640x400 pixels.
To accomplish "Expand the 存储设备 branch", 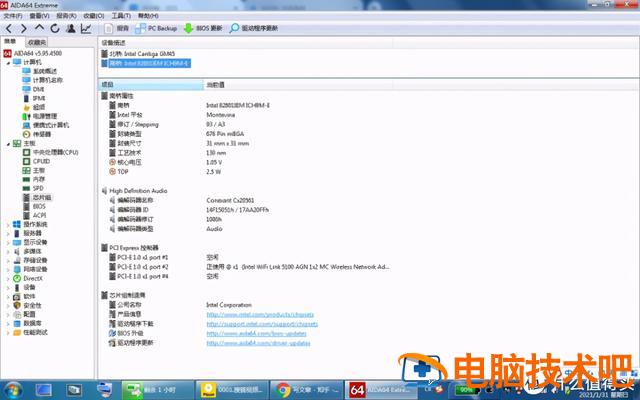I will tap(8, 260).
